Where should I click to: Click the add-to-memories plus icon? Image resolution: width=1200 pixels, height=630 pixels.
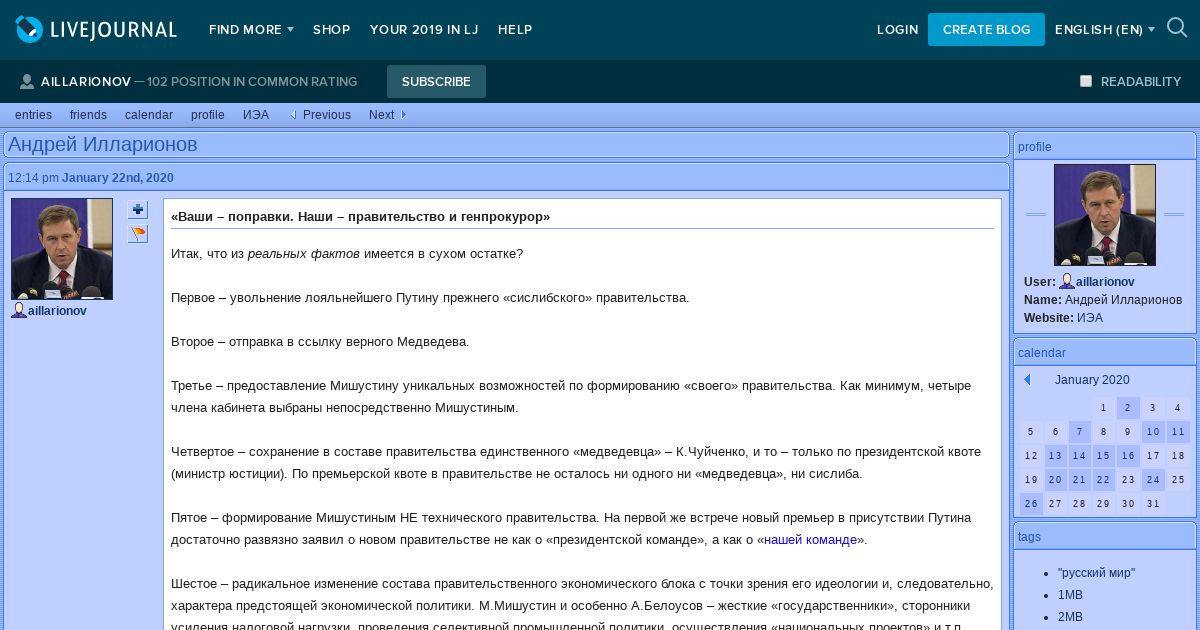coord(137,210)
